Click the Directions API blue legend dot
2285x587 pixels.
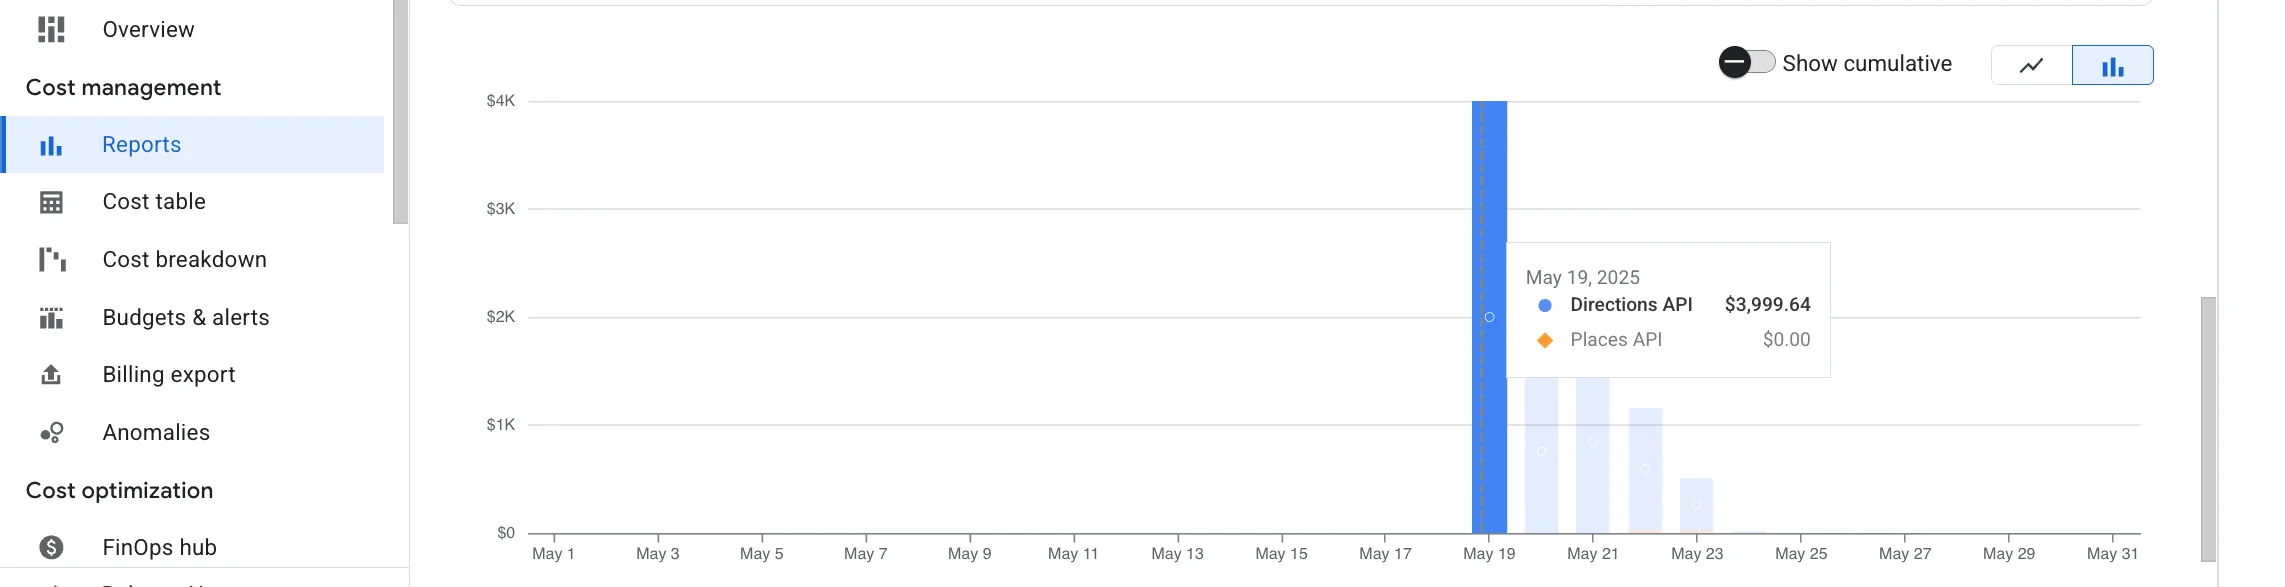click(1545, 305)
